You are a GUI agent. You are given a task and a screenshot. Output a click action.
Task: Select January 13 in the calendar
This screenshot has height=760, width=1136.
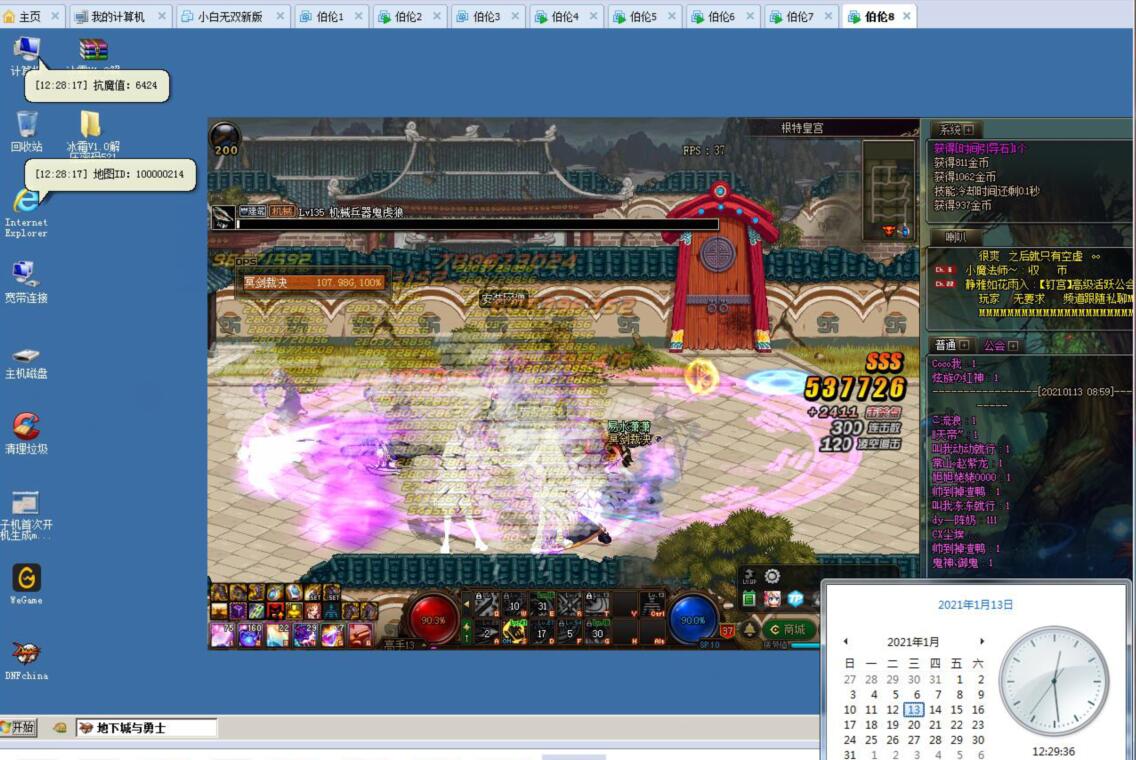(x=914, y=709)
